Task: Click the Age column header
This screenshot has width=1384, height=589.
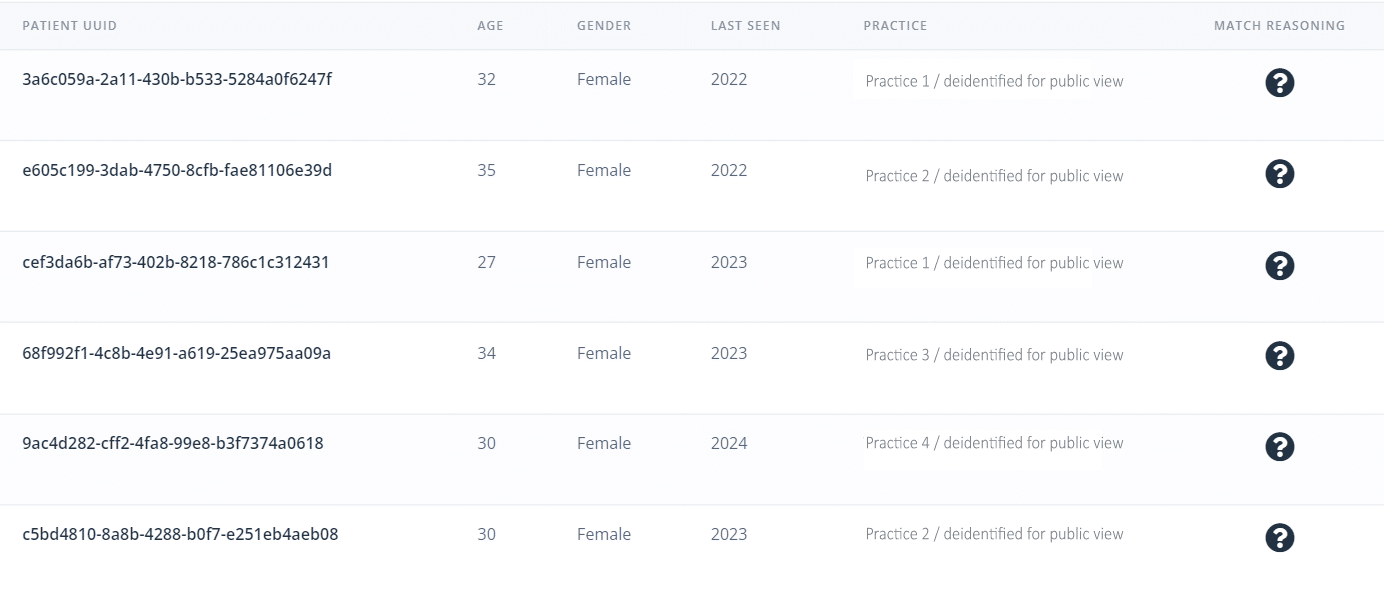Action: pyautogui.click(x=490, y=26)
